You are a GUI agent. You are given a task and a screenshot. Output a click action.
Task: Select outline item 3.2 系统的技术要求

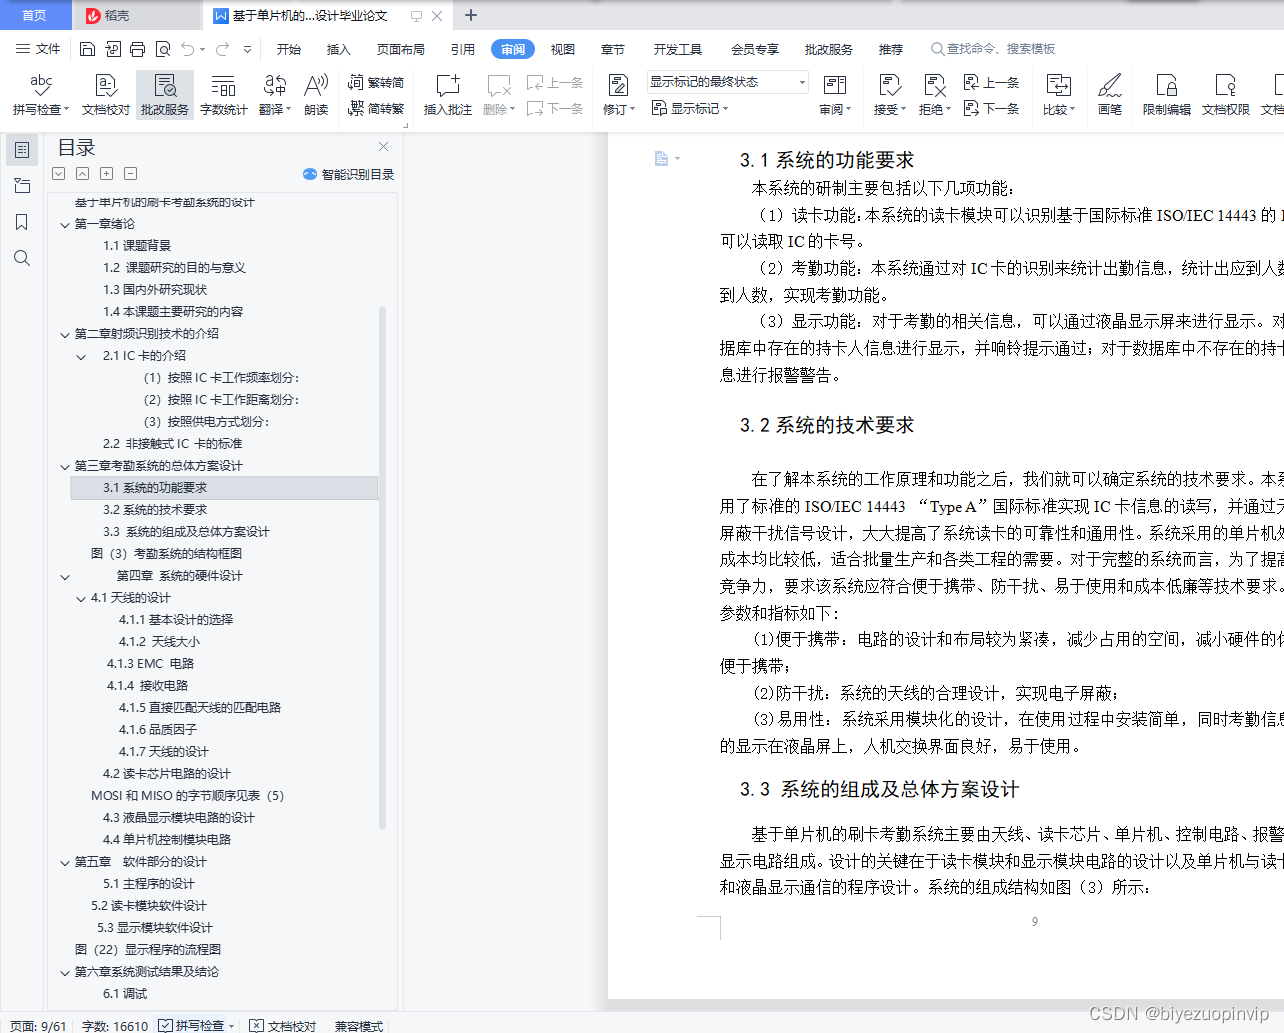[155, 510]
